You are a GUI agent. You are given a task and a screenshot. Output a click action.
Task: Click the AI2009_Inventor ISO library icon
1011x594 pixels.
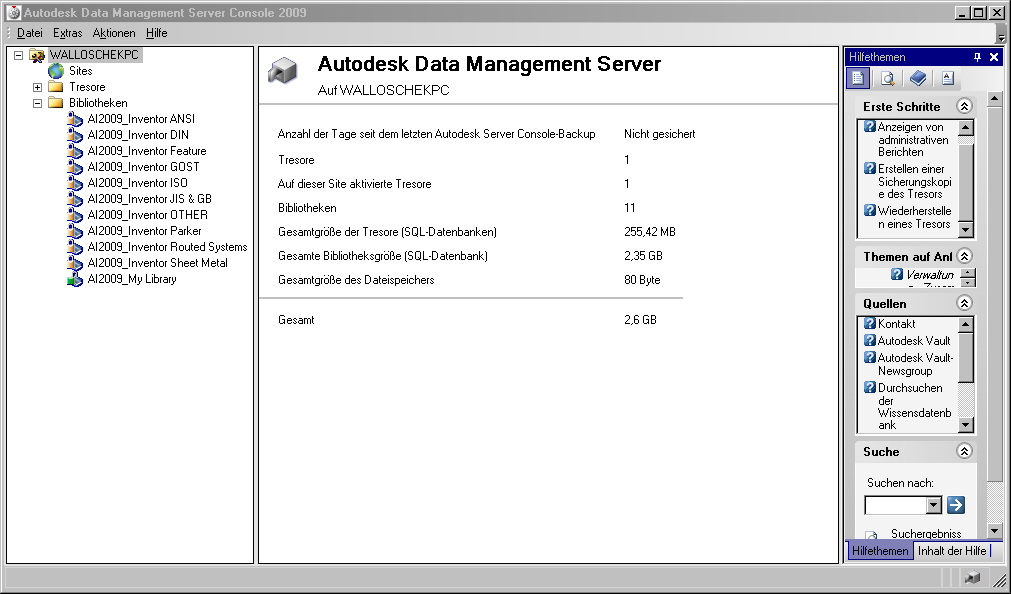click(75, 183)
